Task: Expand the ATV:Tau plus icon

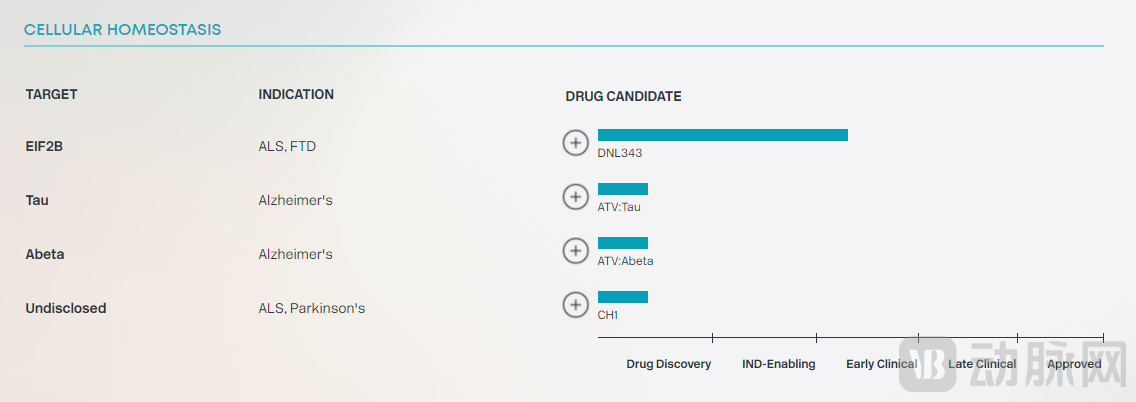Action: point(575,197)
